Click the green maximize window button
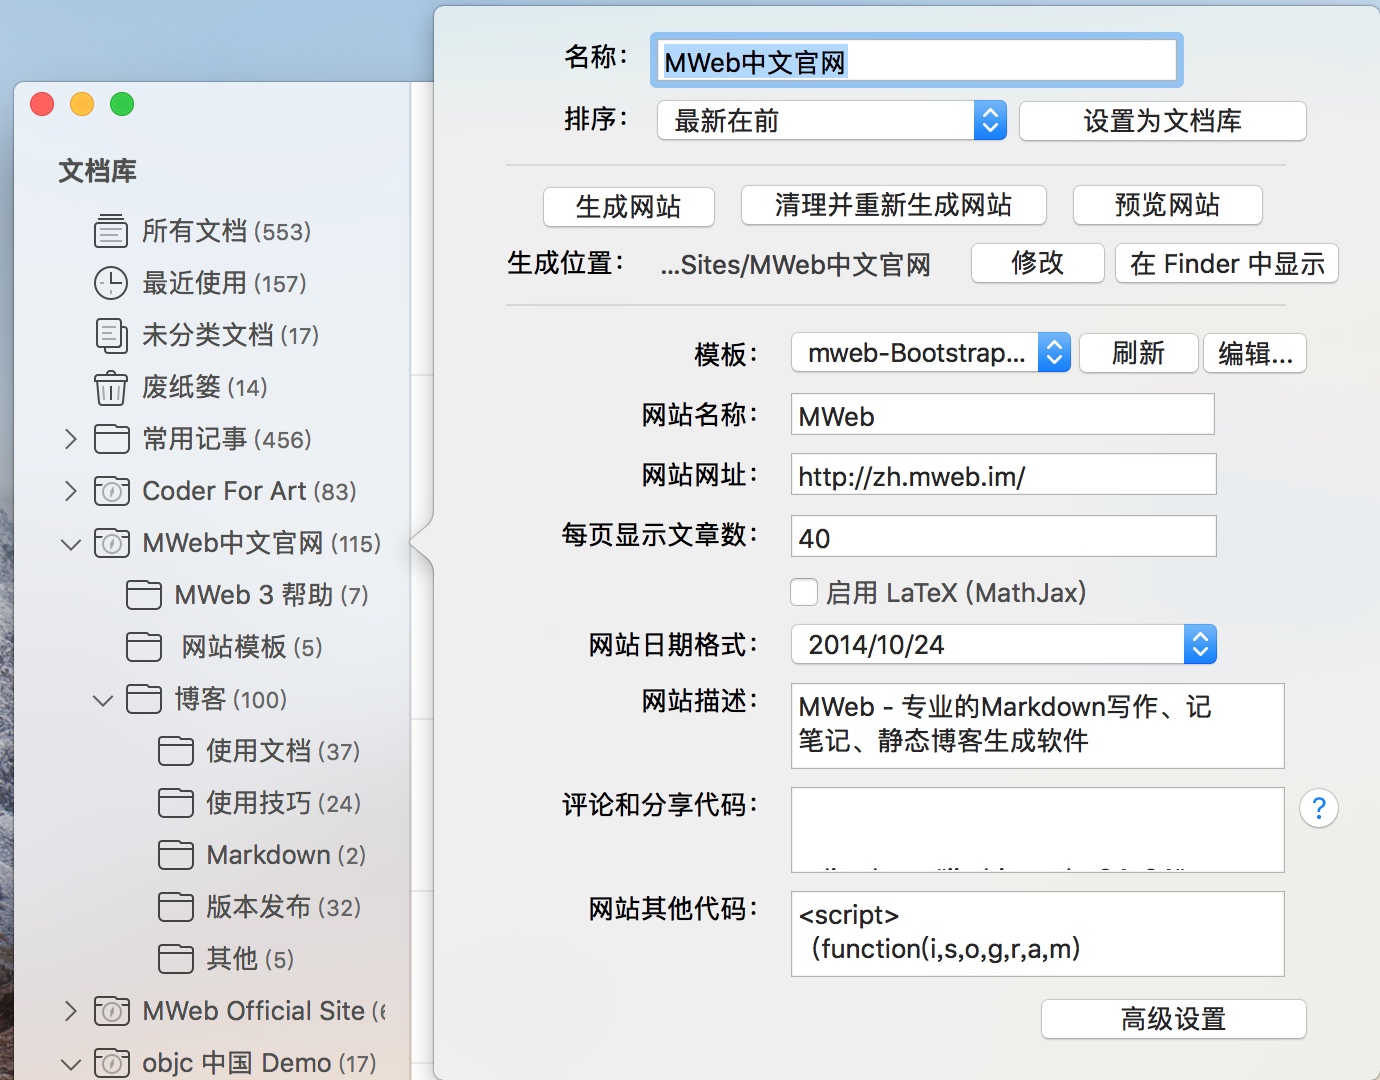1380x1080 pixels. tap(122, 104)
